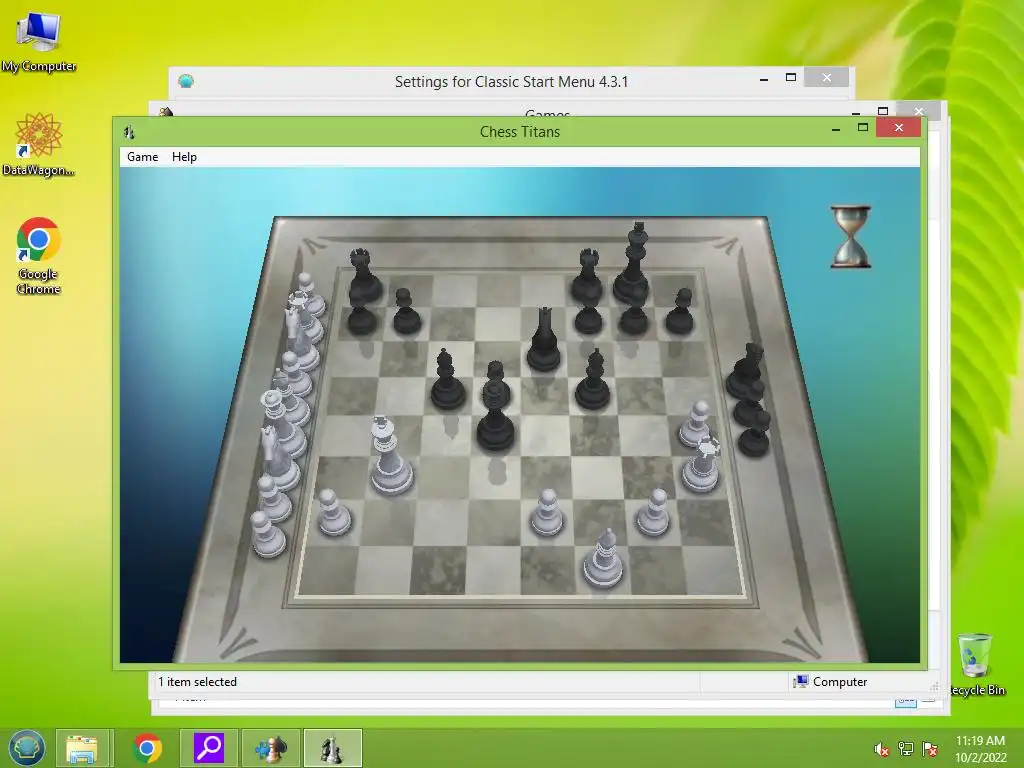Select the black queen ahead of the pawn row
The image size is (1024, 768).
pos(543,340)
